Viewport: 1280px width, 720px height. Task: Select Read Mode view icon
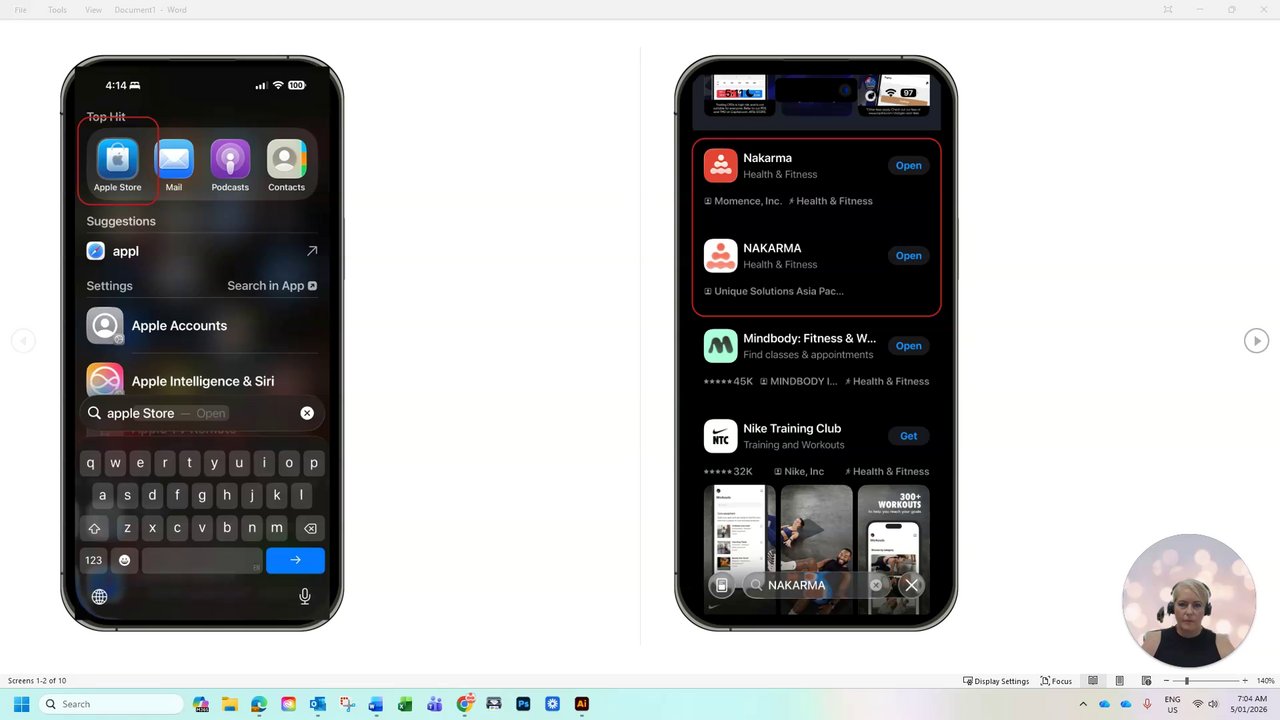tap(1093, 681)
